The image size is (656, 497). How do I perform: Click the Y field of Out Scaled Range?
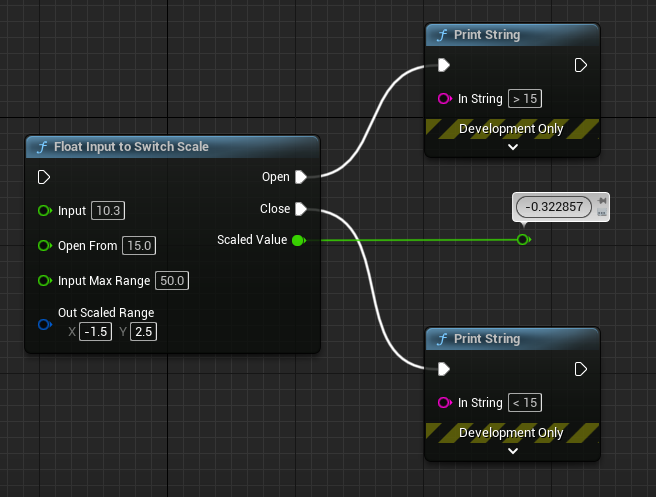(x=144, y=332)
